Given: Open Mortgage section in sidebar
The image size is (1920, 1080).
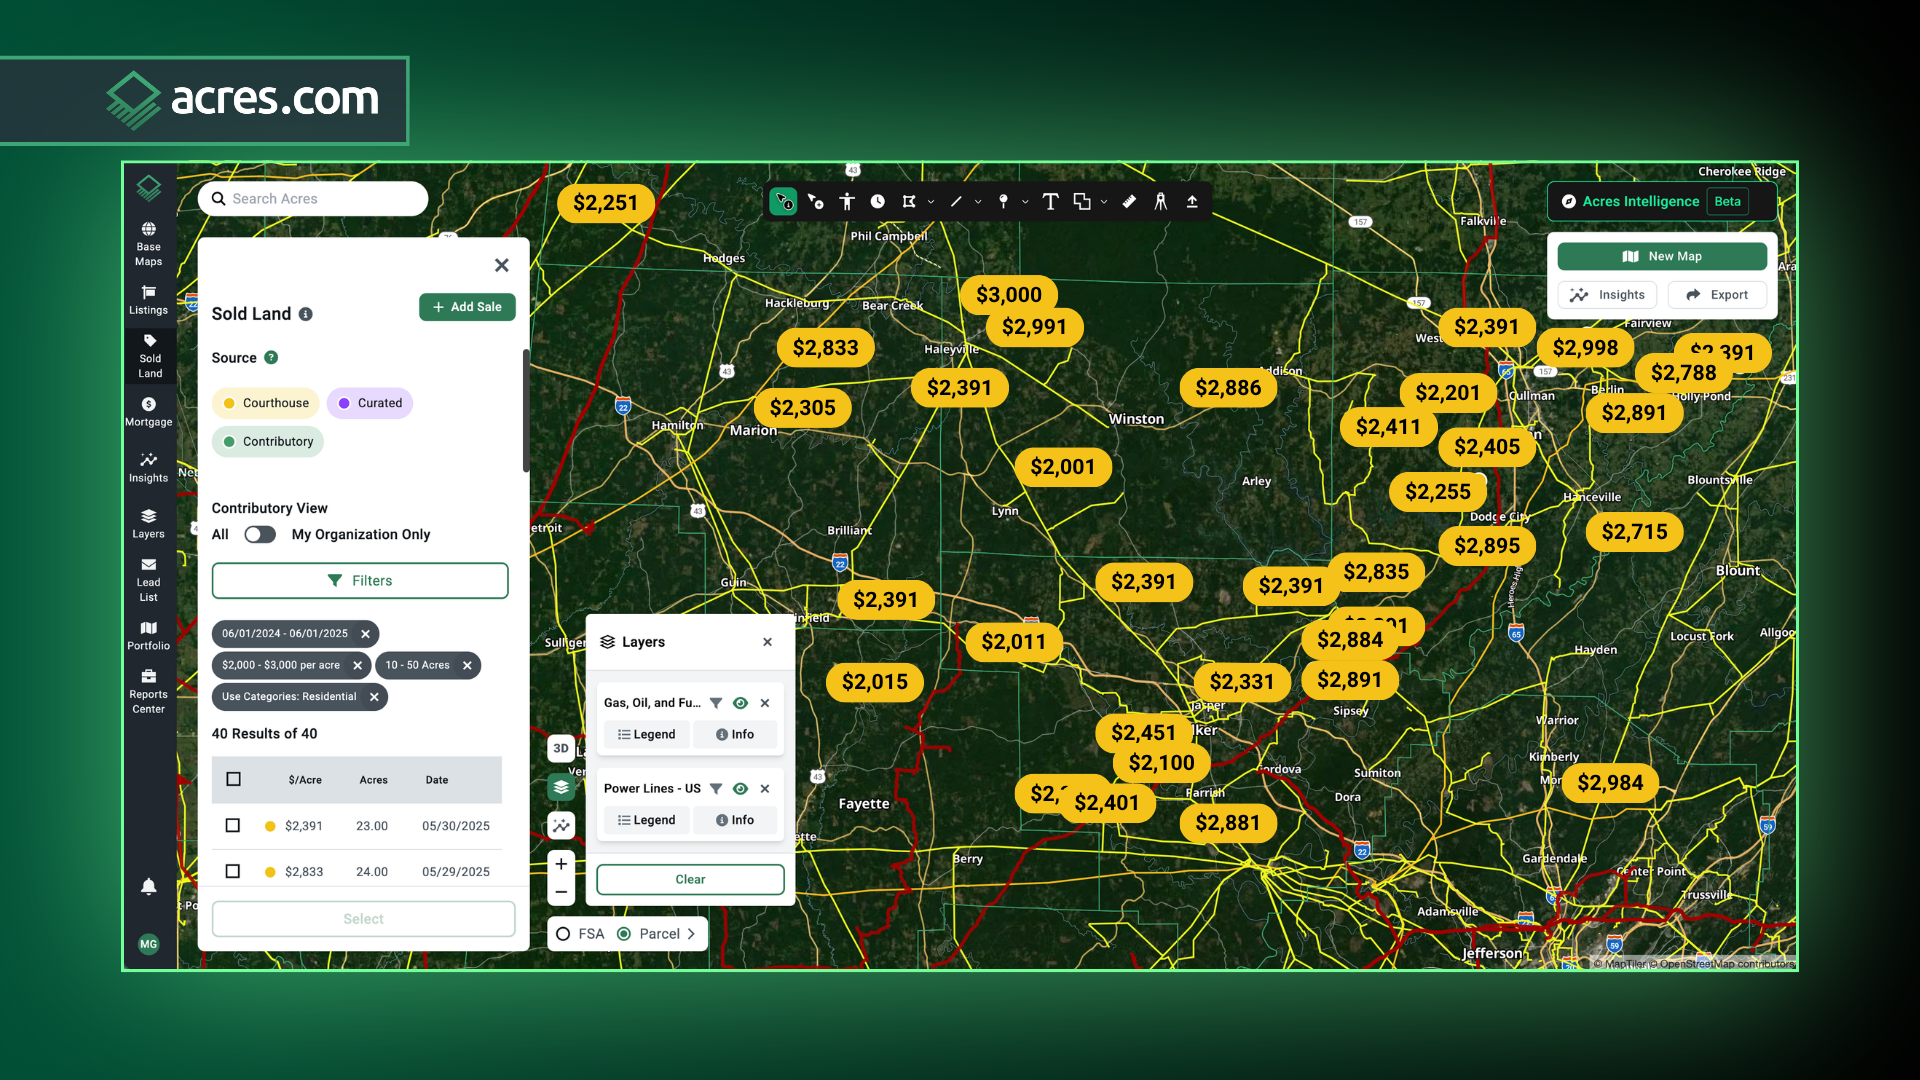Looking at the screenshot, I should click(x=148, y=411).
